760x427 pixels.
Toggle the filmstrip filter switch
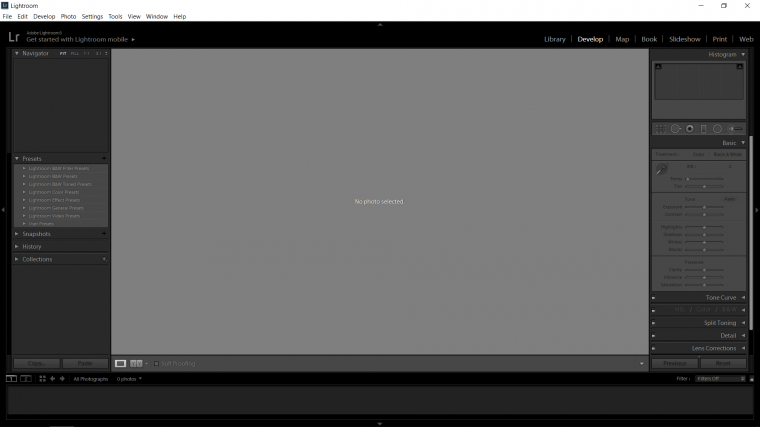[x=752, y=379]
